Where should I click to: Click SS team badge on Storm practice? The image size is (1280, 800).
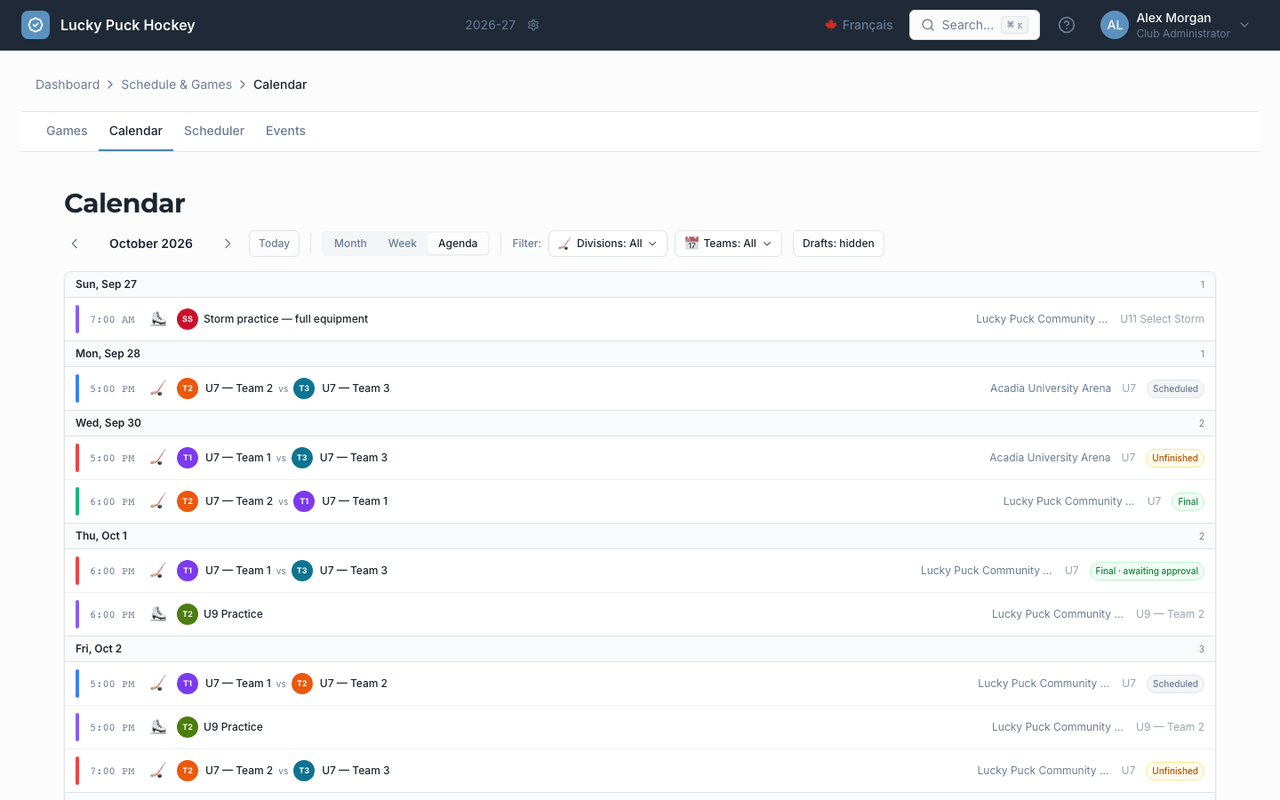tap(187, 319)
